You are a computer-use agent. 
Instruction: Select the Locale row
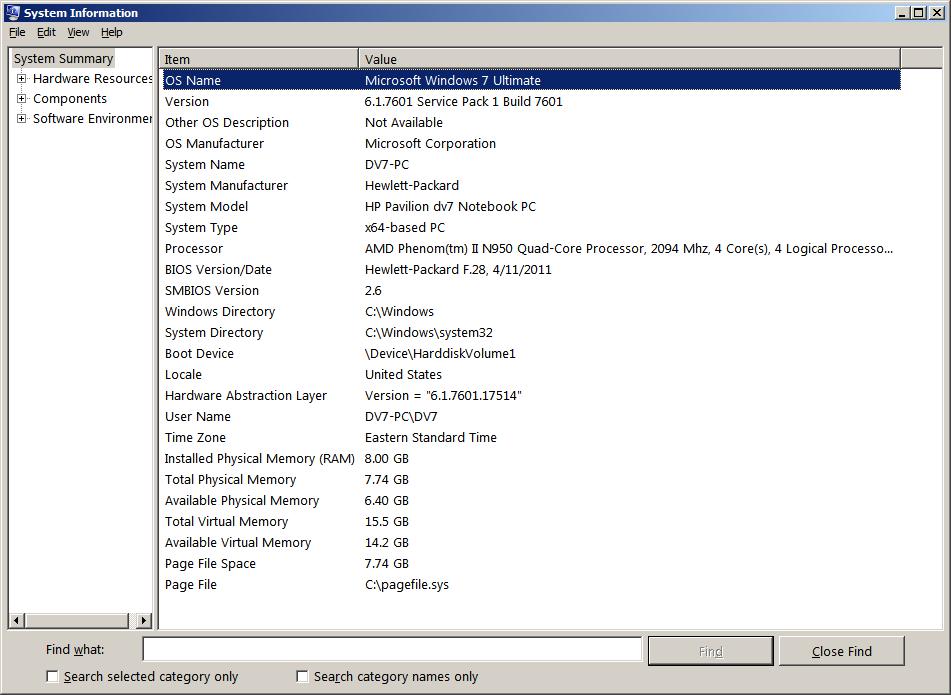[532, 375]
